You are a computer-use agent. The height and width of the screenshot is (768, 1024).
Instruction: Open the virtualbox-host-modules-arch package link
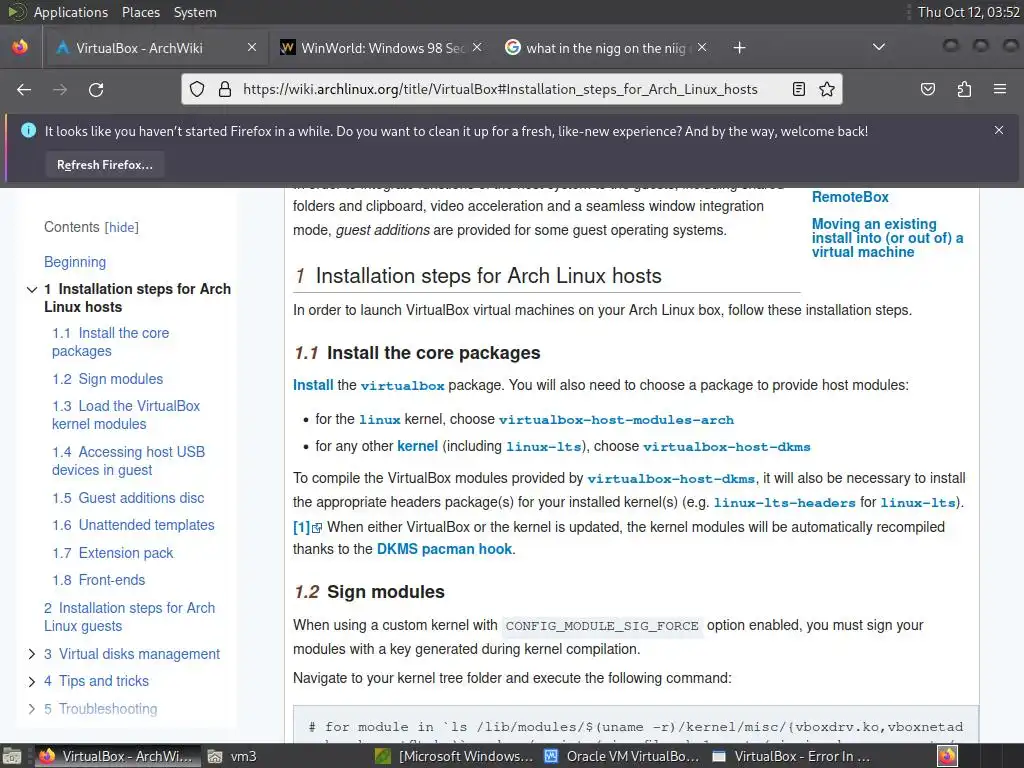[x=616, y=420]
